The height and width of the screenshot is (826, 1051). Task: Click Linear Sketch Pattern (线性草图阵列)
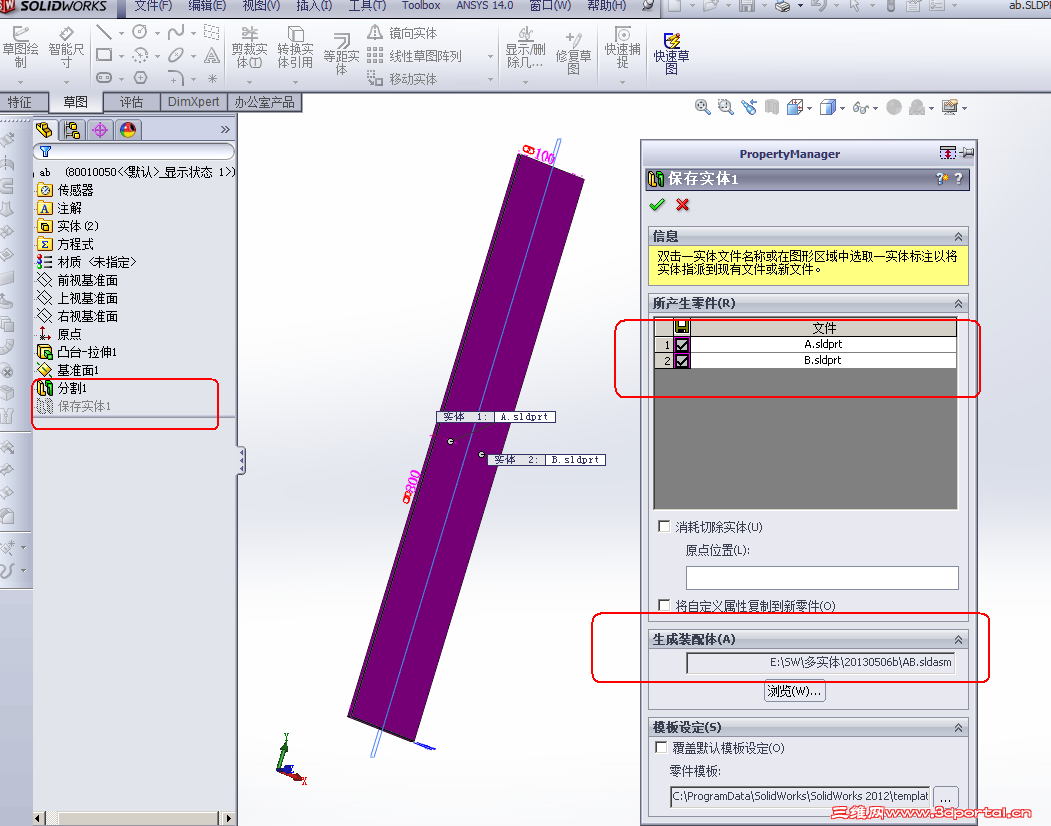[x=414, y=56]
